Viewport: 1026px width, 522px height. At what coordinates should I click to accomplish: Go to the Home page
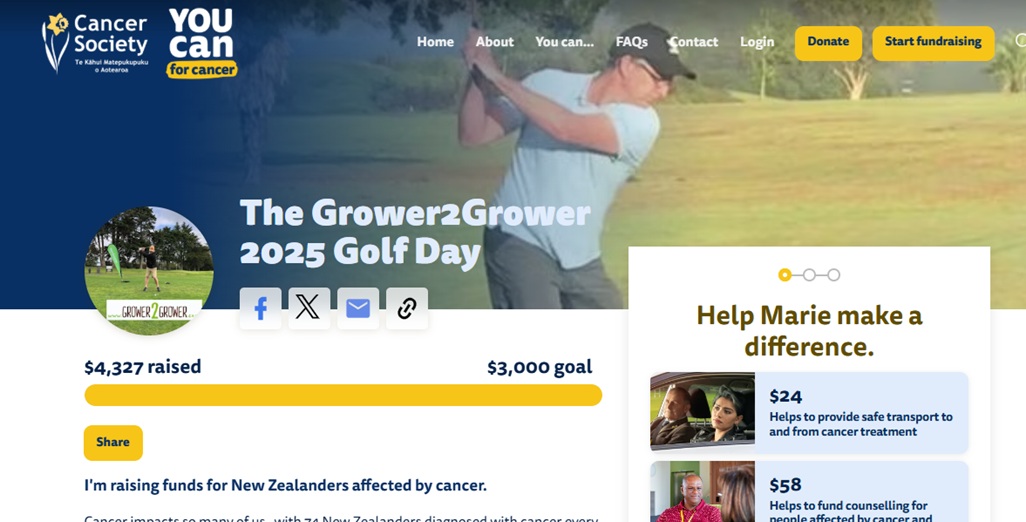[x=435, y=42]
